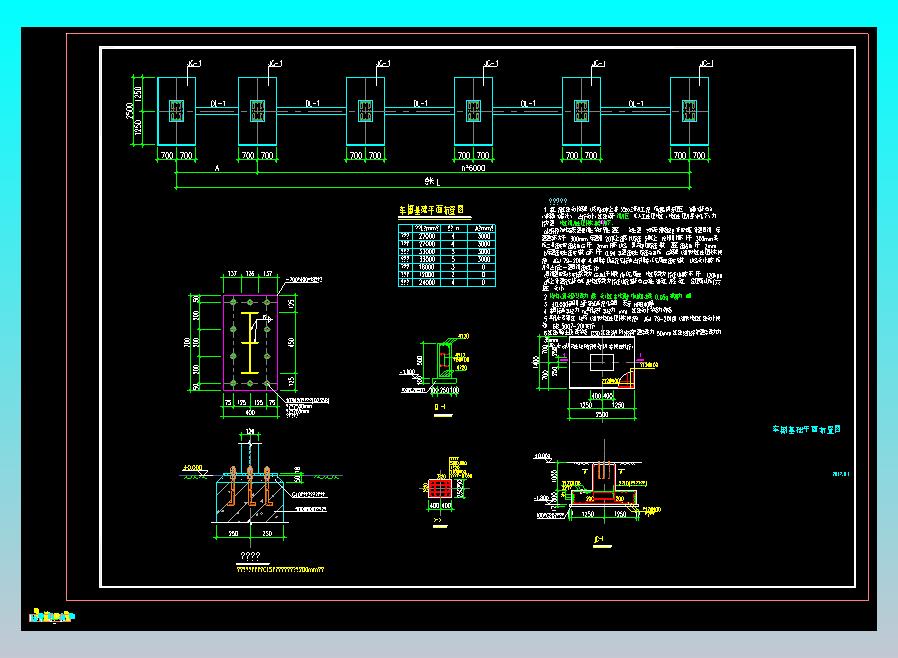Click the 1400 dimension left of the footing plan

pyautogui.click(x=537, y=362)
